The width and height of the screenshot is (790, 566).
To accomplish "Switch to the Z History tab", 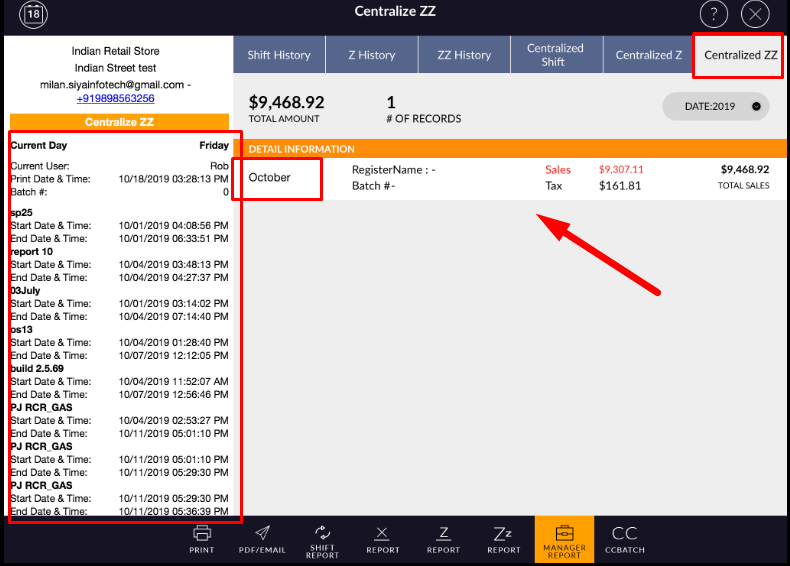I will [371, 55].
